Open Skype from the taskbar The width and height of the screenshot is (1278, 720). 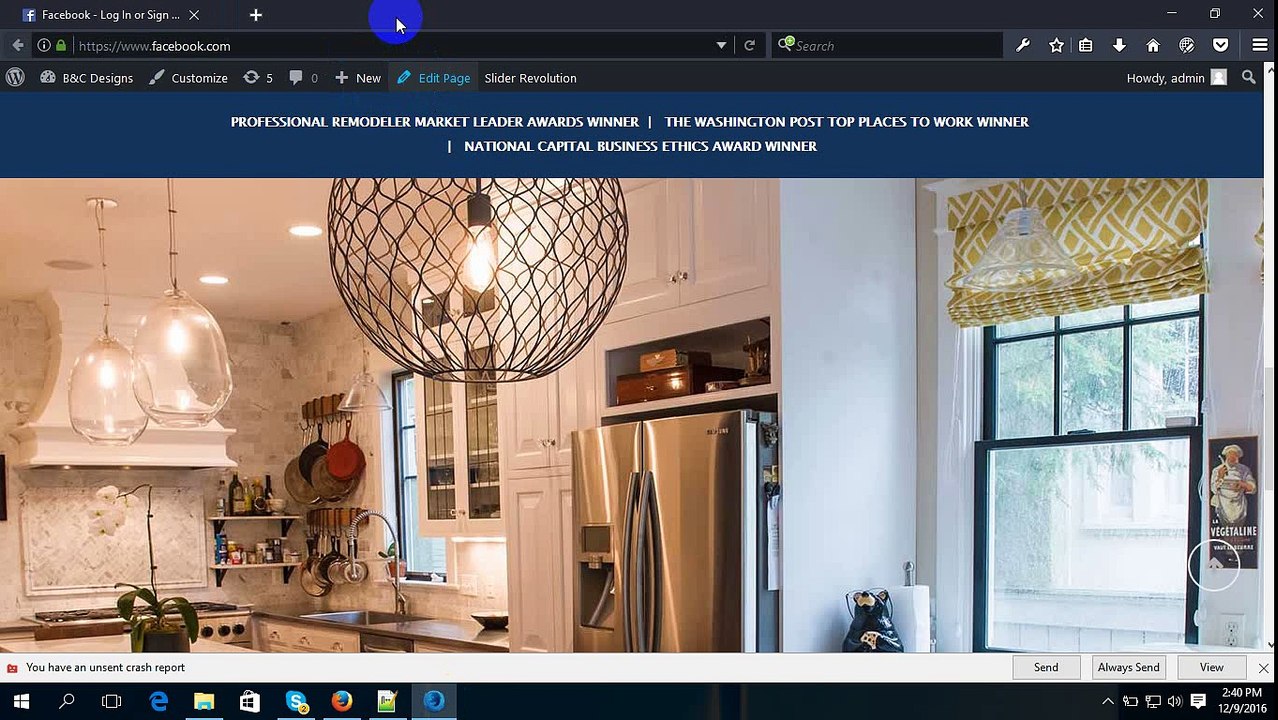click(296, 701)
